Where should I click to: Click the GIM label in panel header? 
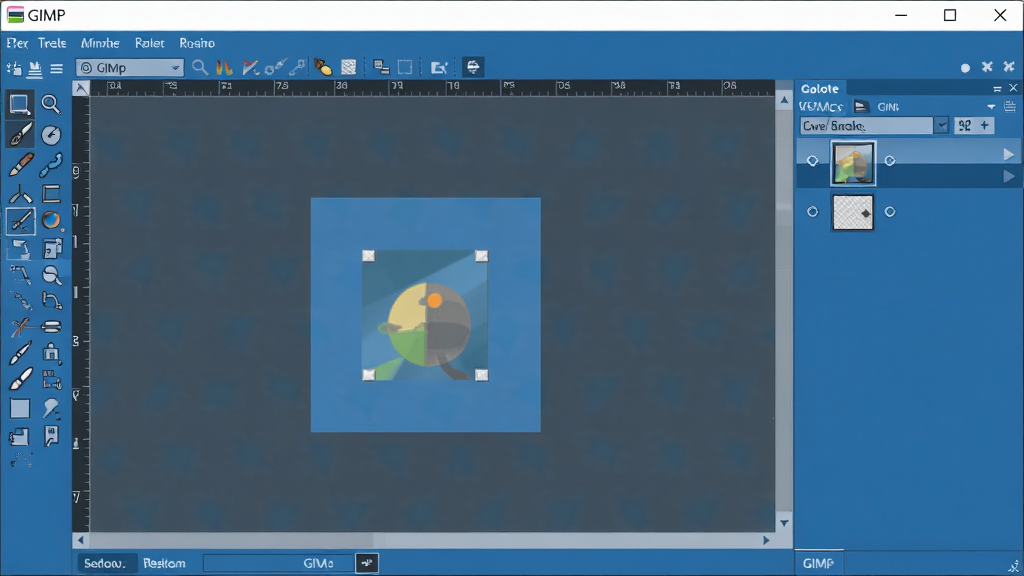pyautogui.click(x=888, y=106)
